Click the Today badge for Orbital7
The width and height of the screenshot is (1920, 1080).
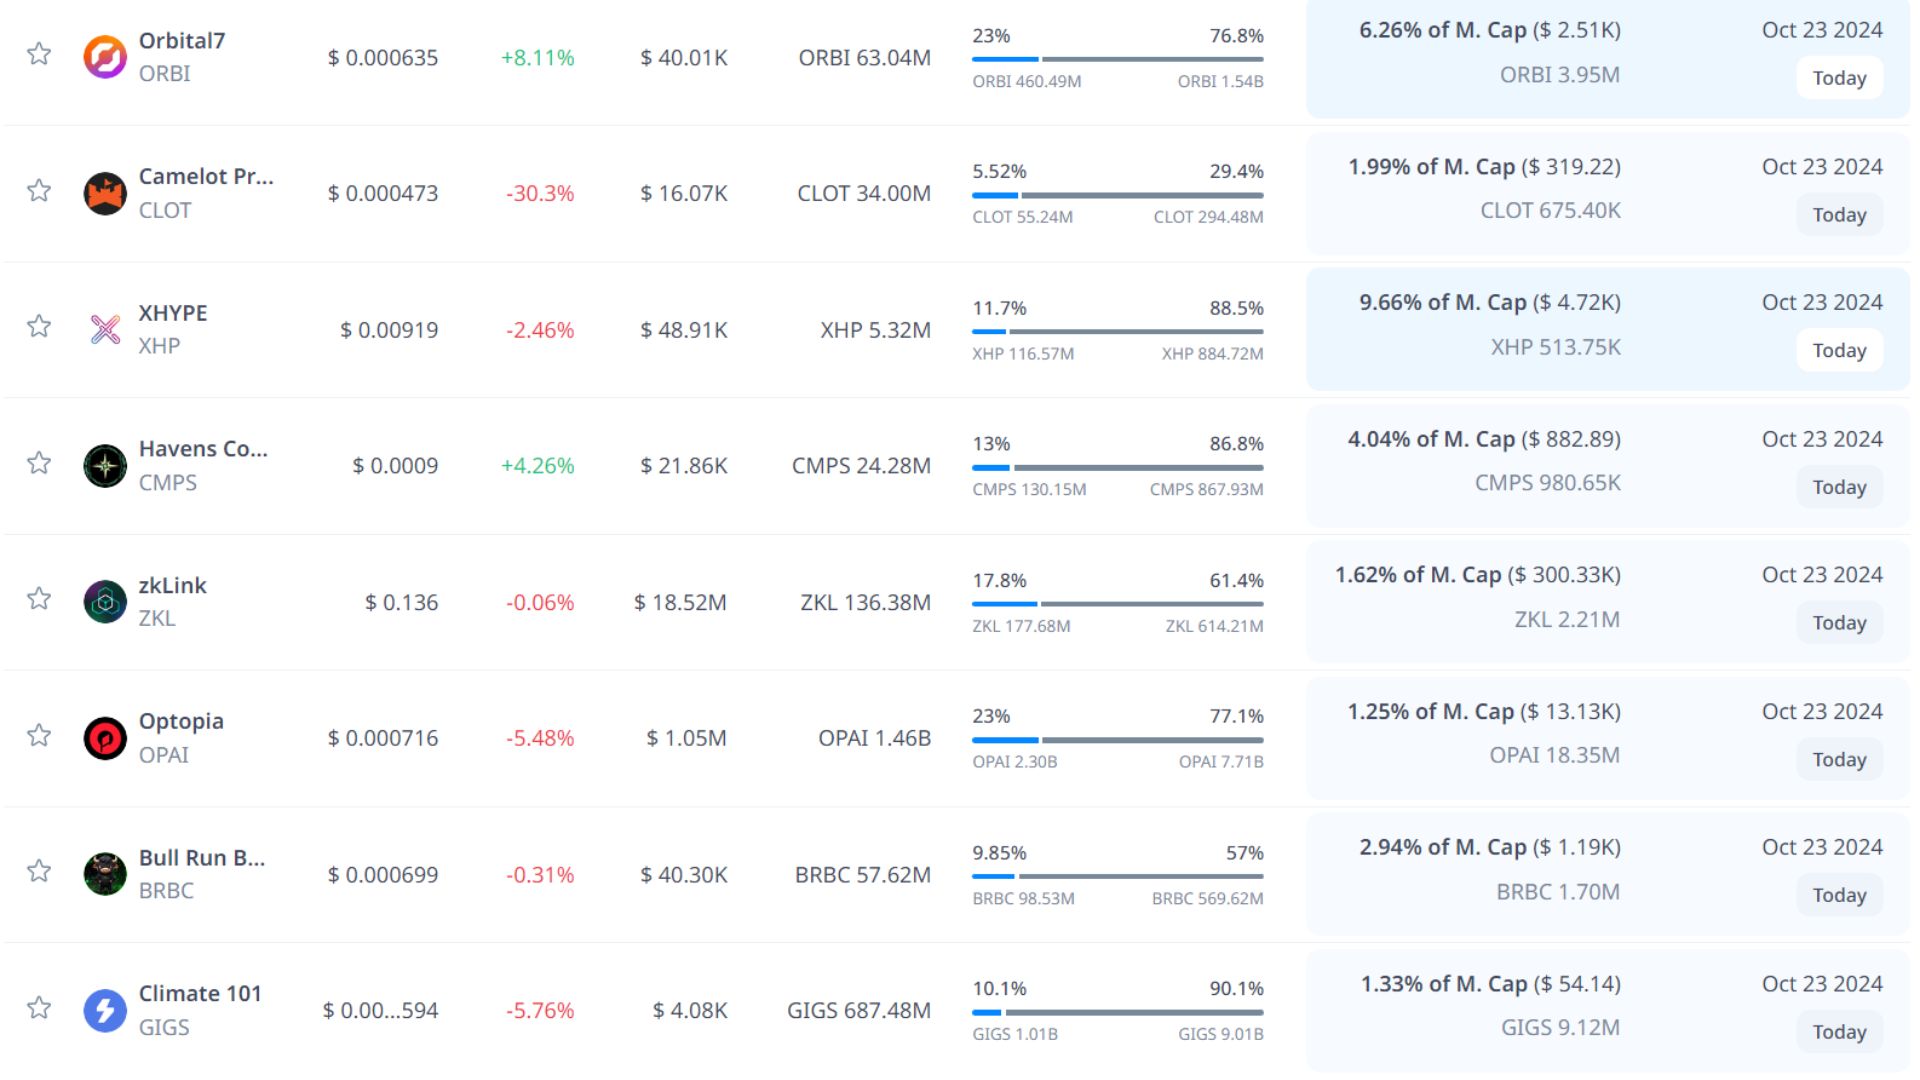click(x=1839, y=78)
